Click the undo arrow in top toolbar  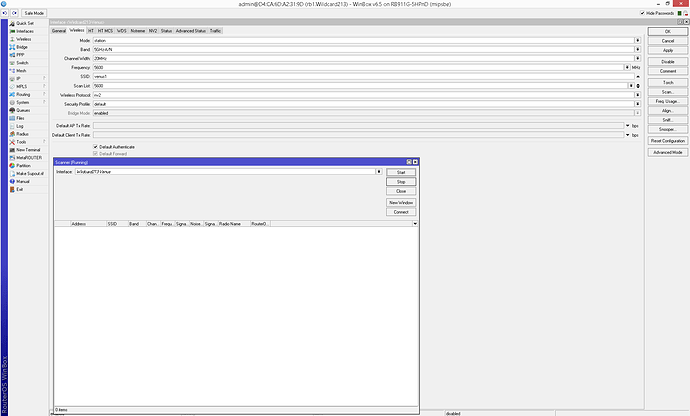(5, 12)
